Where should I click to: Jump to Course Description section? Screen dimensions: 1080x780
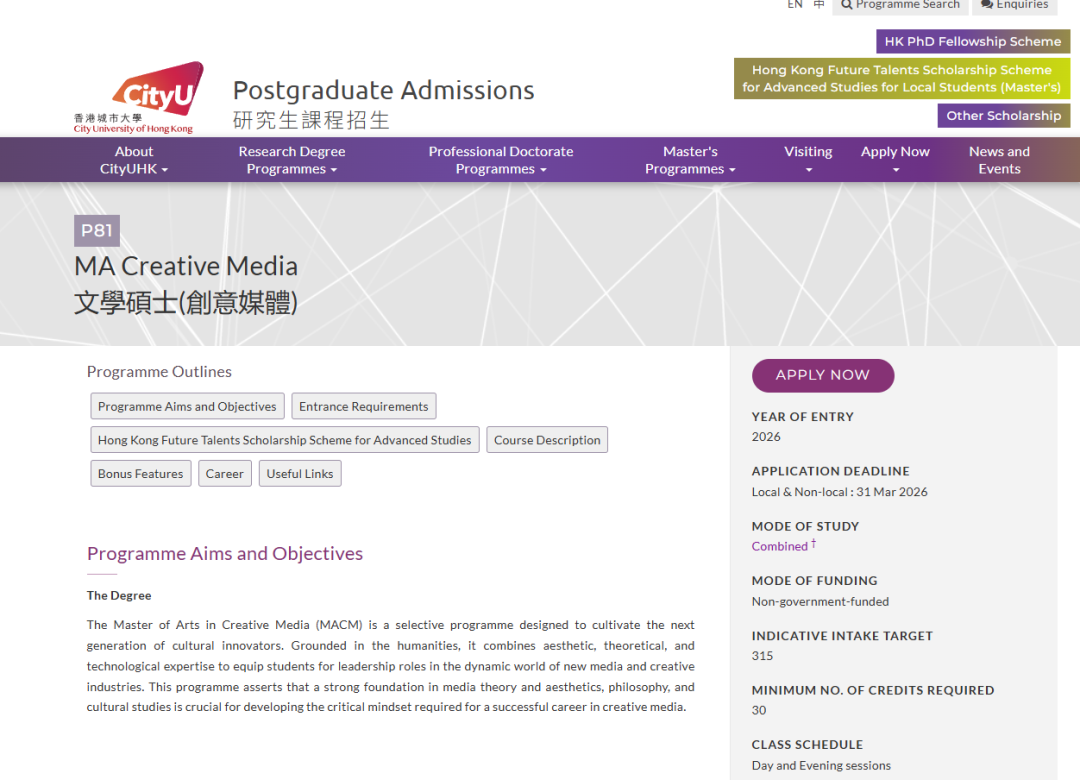547,440
